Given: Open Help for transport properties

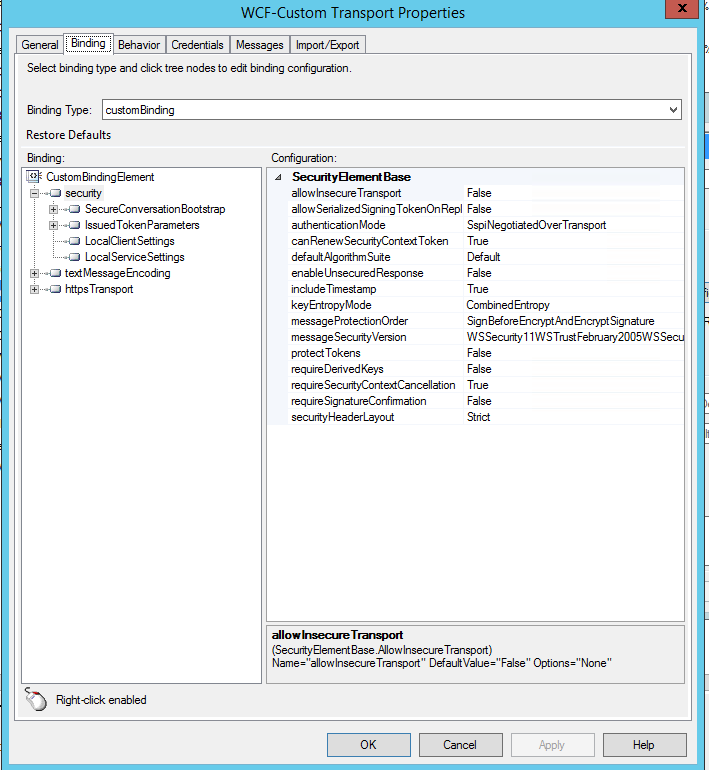Looking at the screenshot, I should [x=644, y=745].
